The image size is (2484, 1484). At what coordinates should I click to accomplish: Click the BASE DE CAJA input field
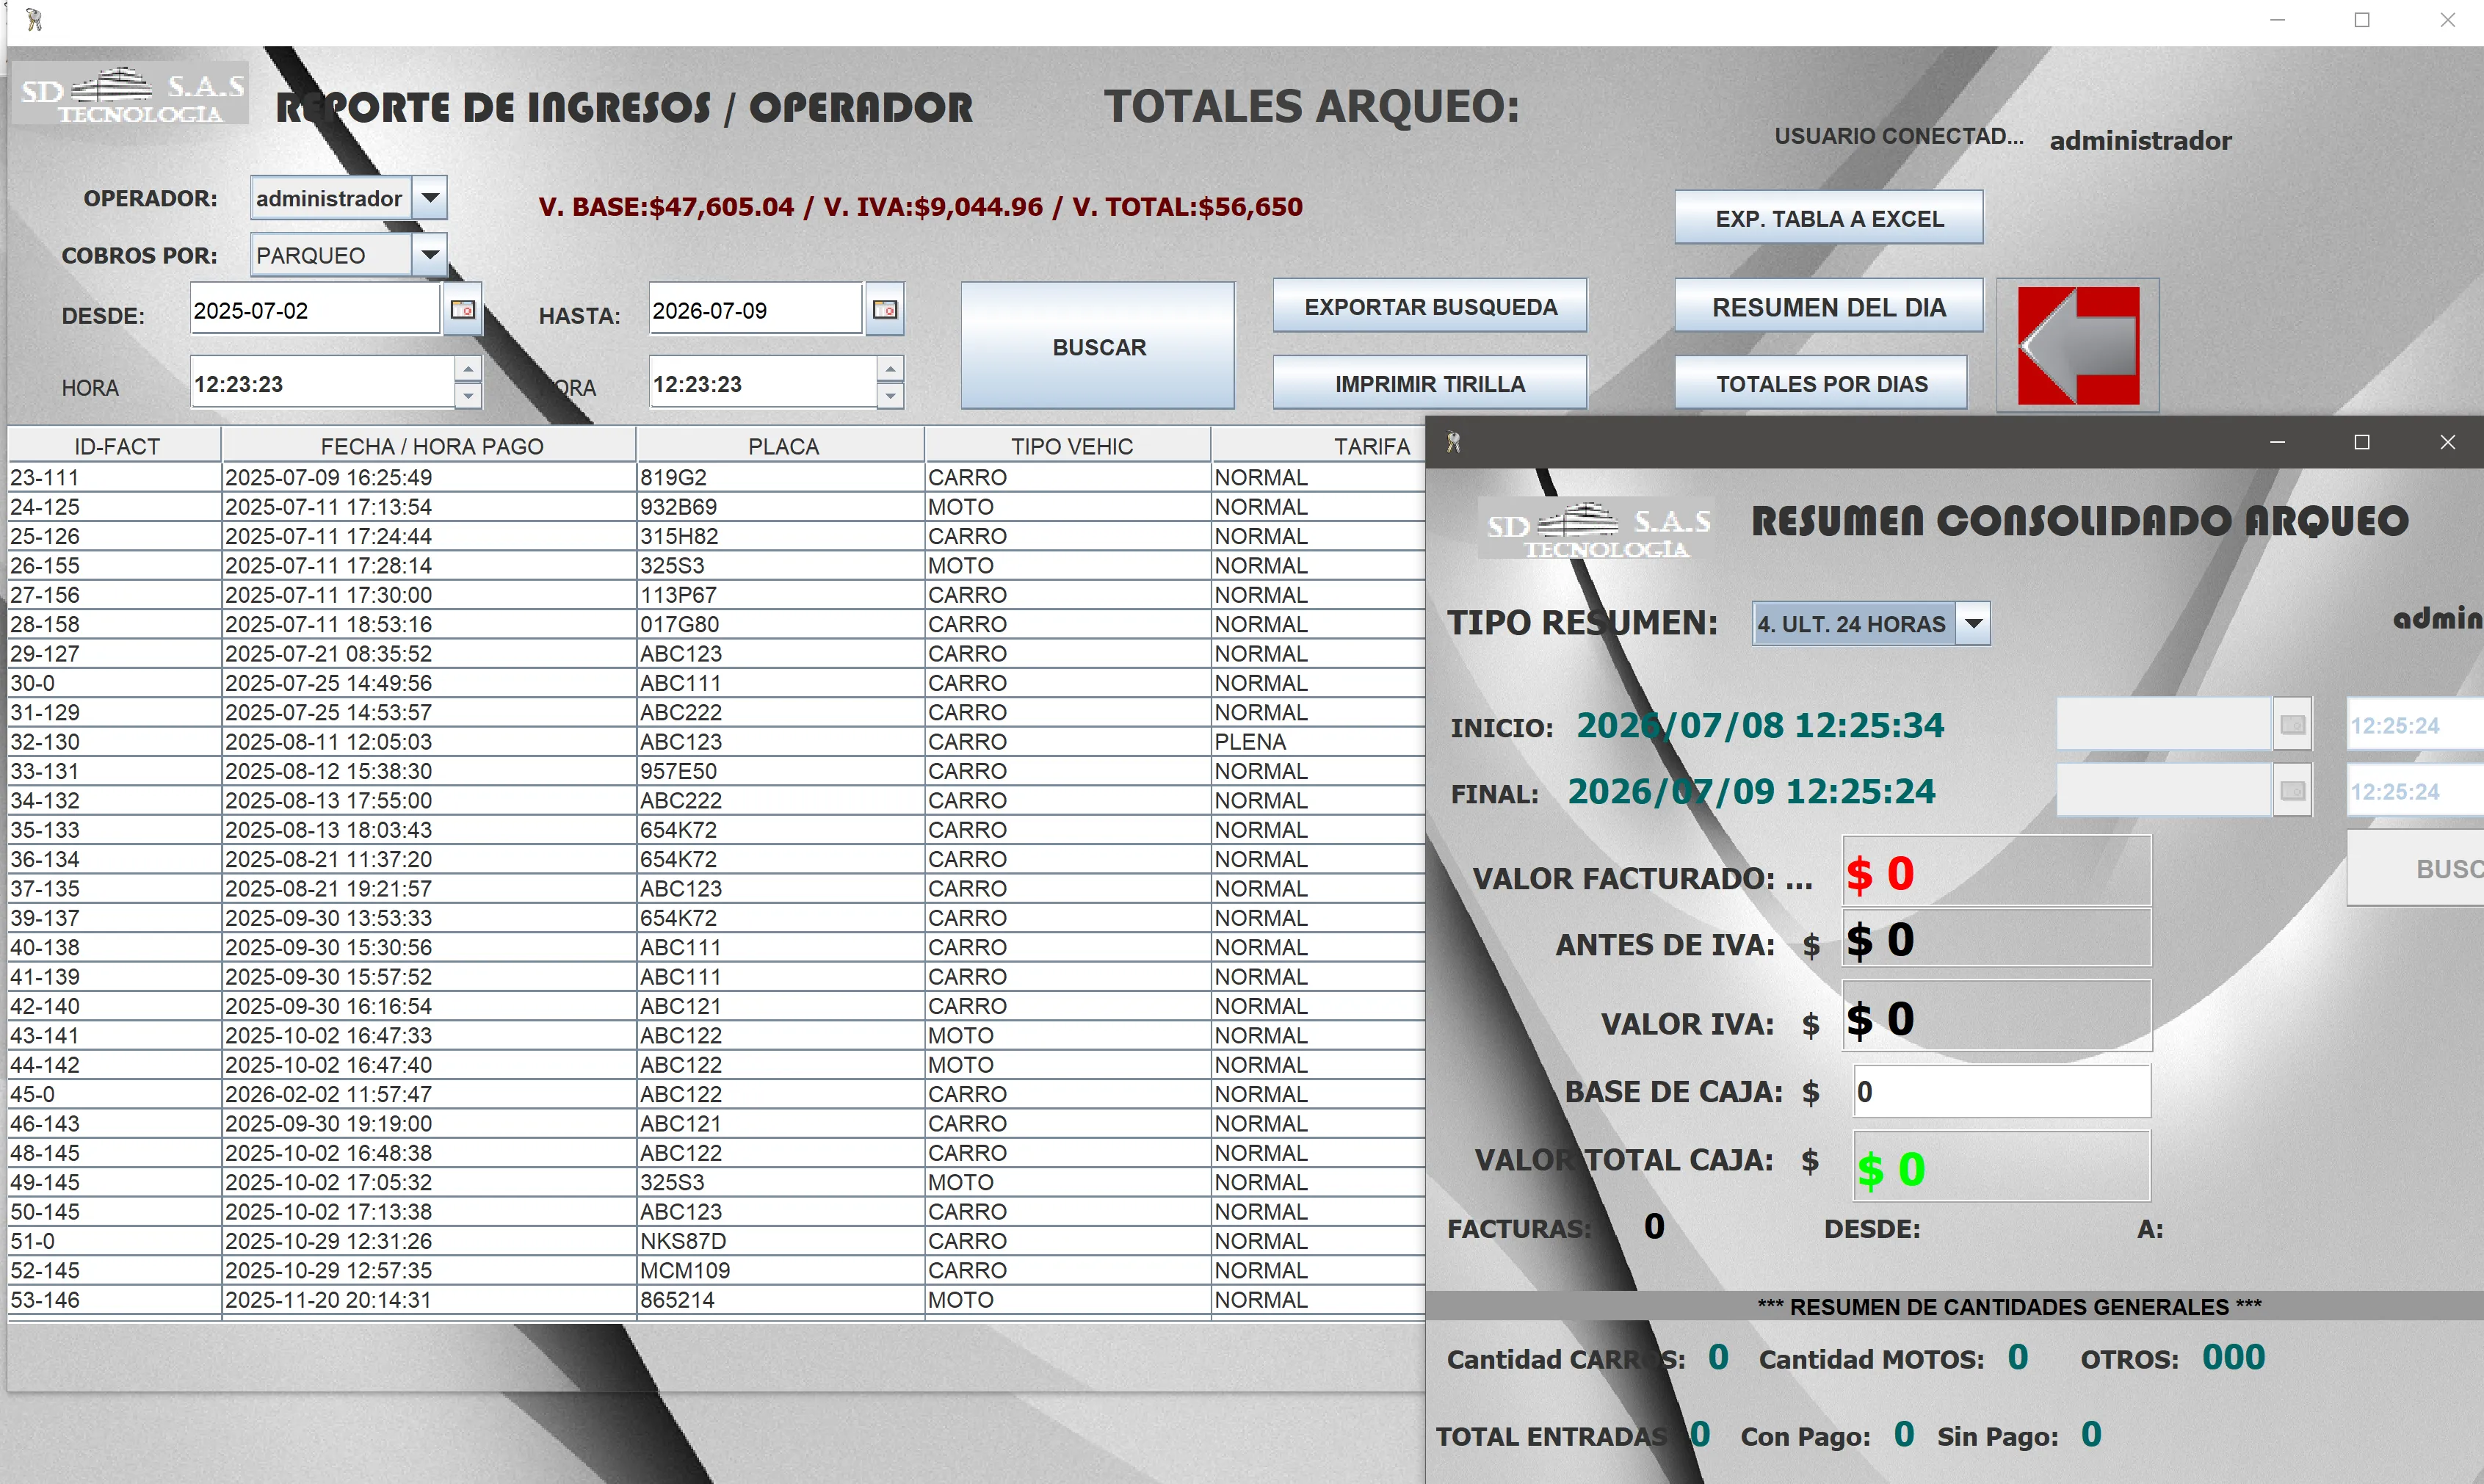coord(2001,1091)
